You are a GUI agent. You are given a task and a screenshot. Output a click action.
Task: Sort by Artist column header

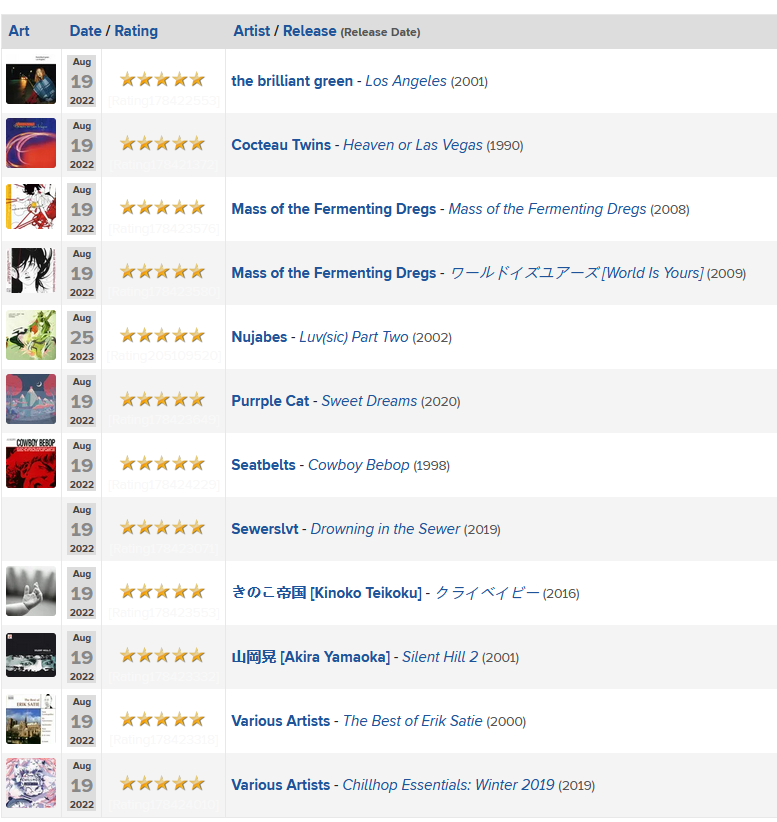coord(252,31)
